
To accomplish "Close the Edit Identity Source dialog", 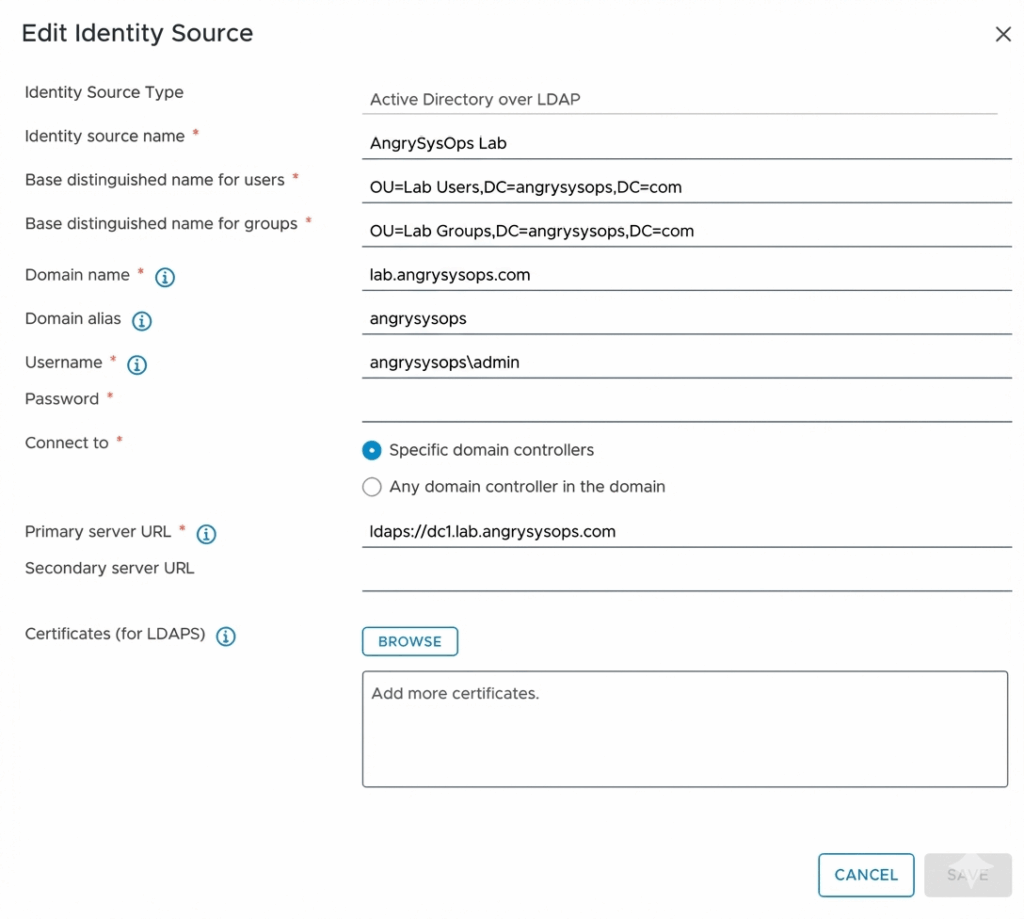I will click(x=1003, y=34).
